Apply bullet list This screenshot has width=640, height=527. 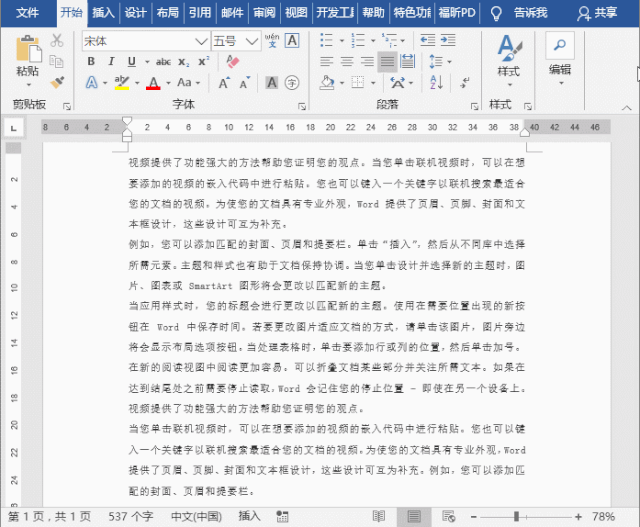(327, 40)
